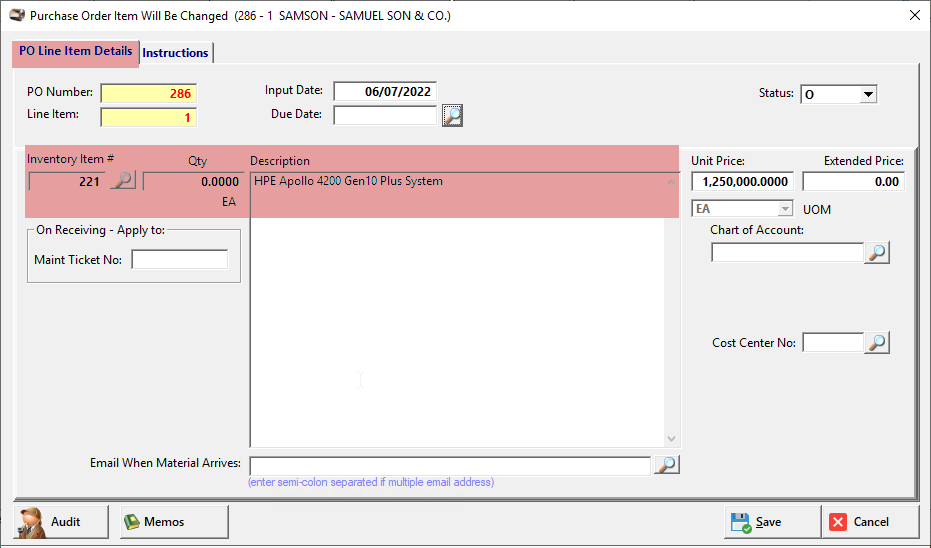This screenshot has height=548, width=931.
Task: Focus the PO Number field
Action: click(148, 93)
